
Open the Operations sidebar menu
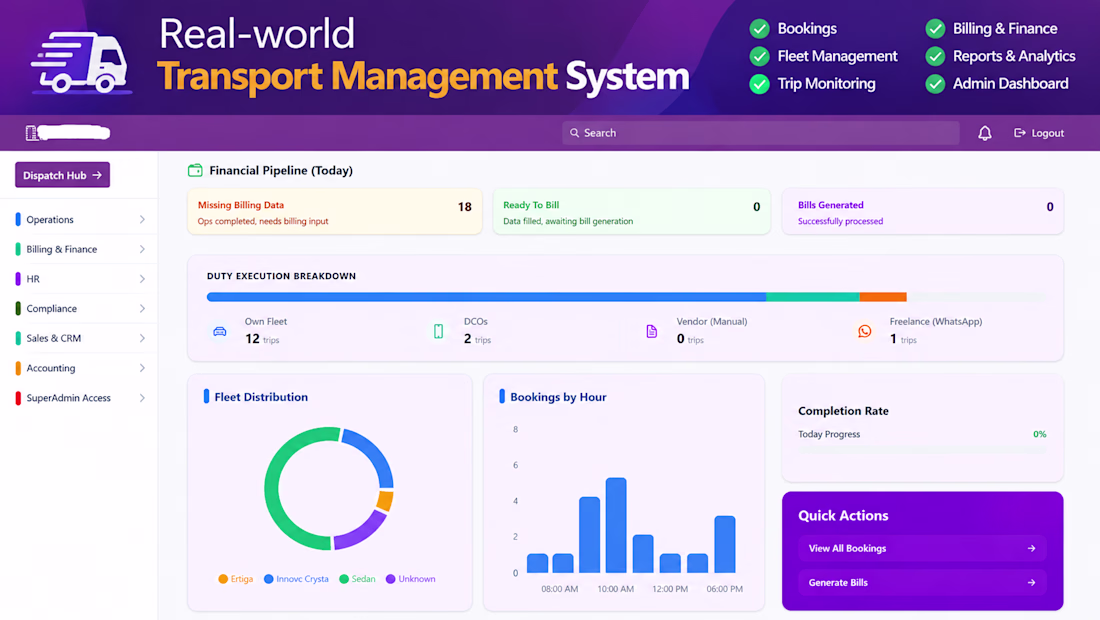pos(79,220)
